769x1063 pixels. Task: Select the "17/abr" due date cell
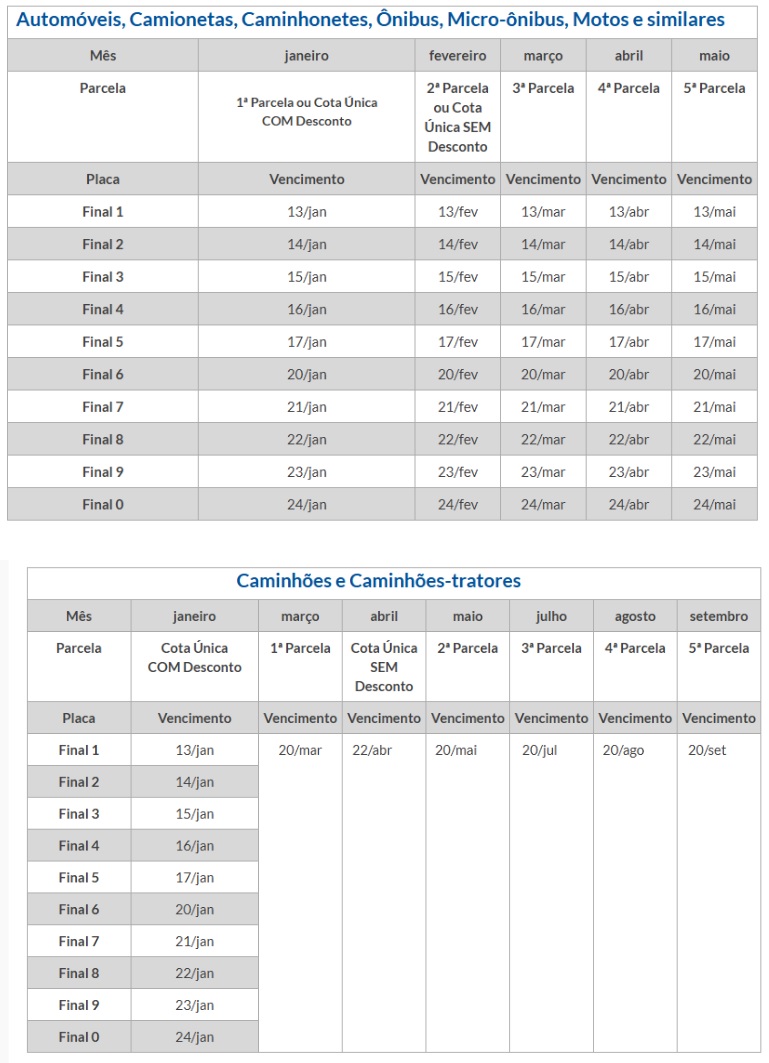[x=628, y=342]
